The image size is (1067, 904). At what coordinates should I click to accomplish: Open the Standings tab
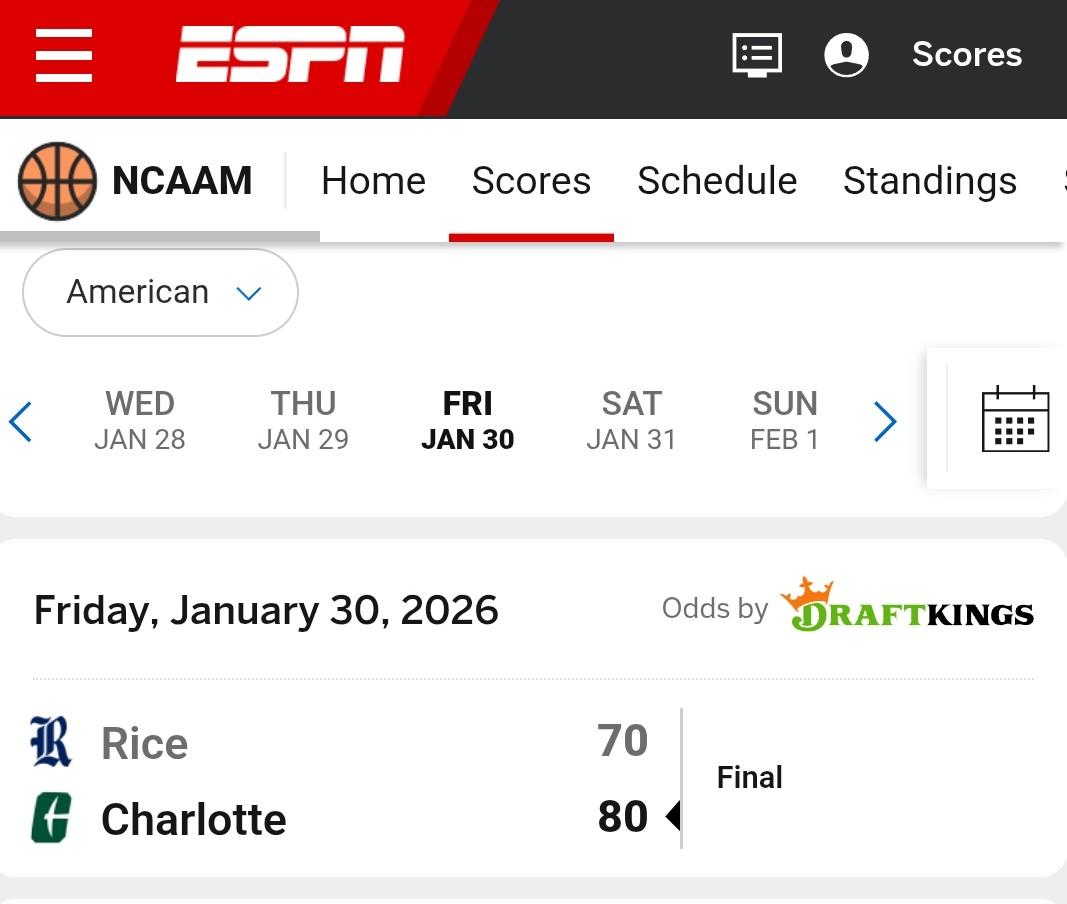(929, 181)
